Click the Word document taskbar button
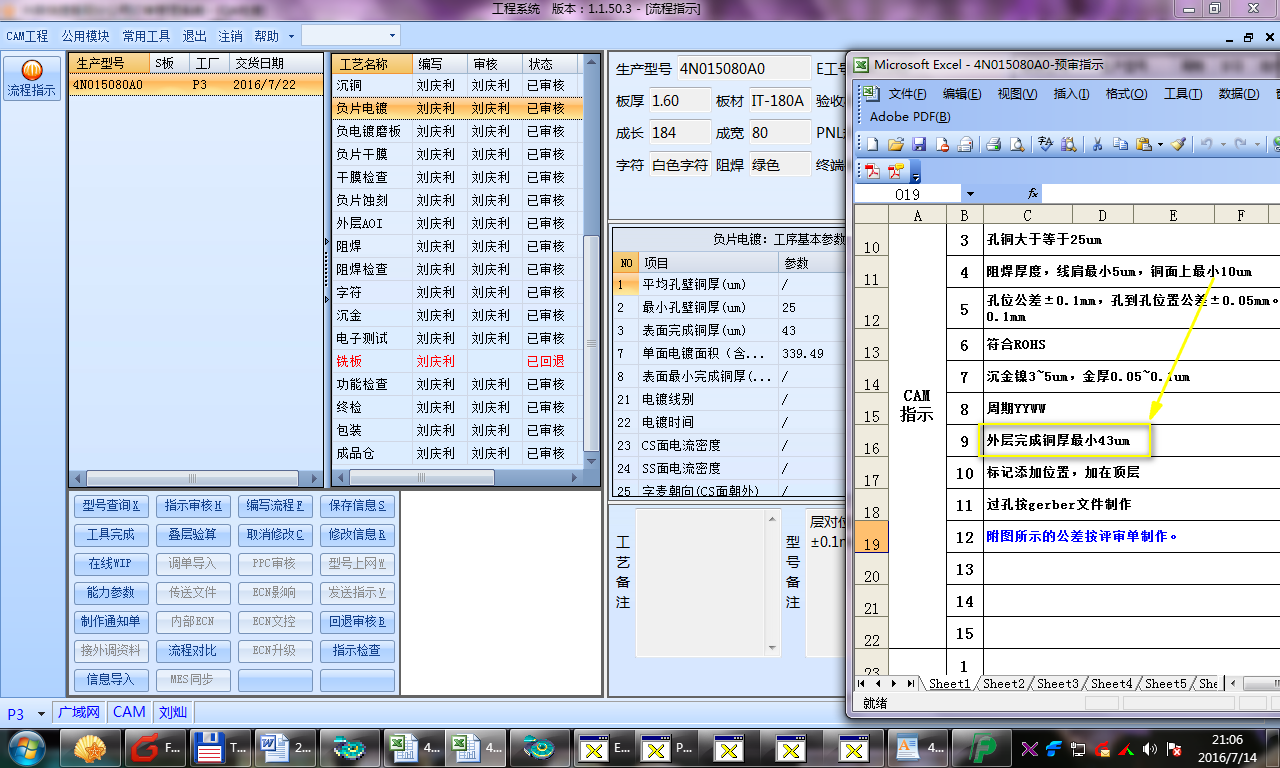Image resolution: width=1280 pixels, height=768 pixels. point(287,747)
